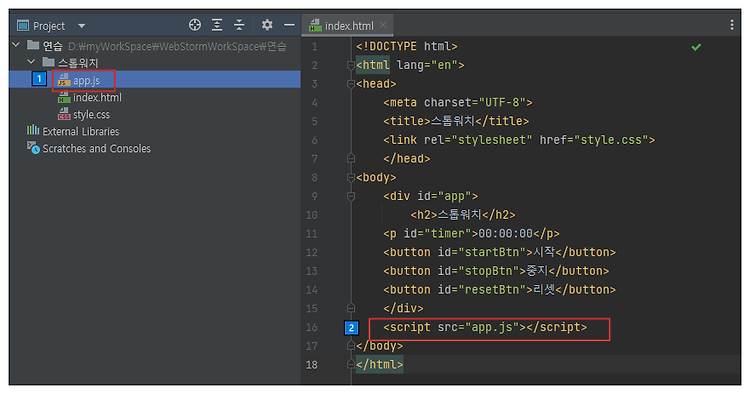Fold the html tag at line 2

pos(351,65)
